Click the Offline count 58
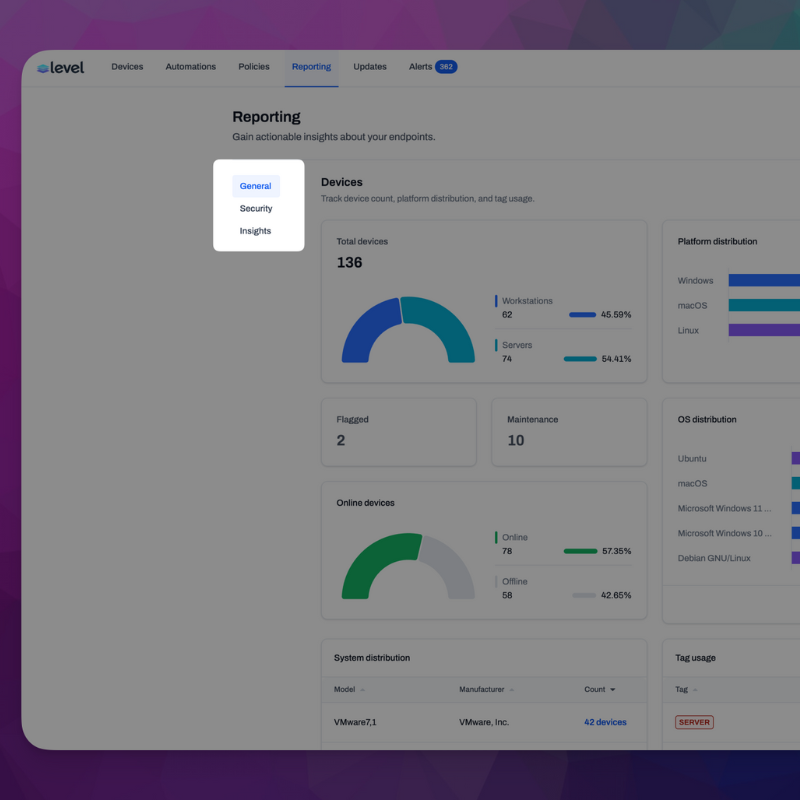 507,595
